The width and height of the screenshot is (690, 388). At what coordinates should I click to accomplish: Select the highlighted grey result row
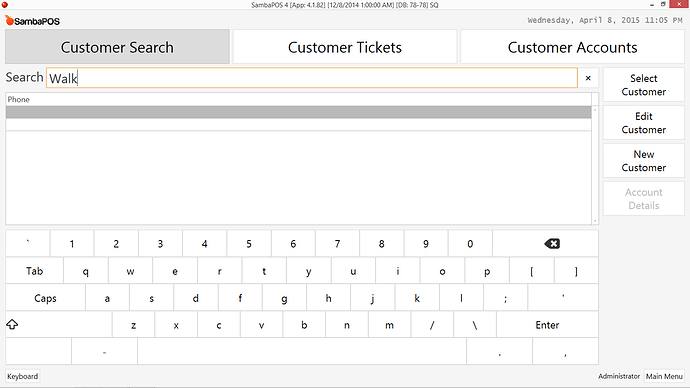[298, 112]
